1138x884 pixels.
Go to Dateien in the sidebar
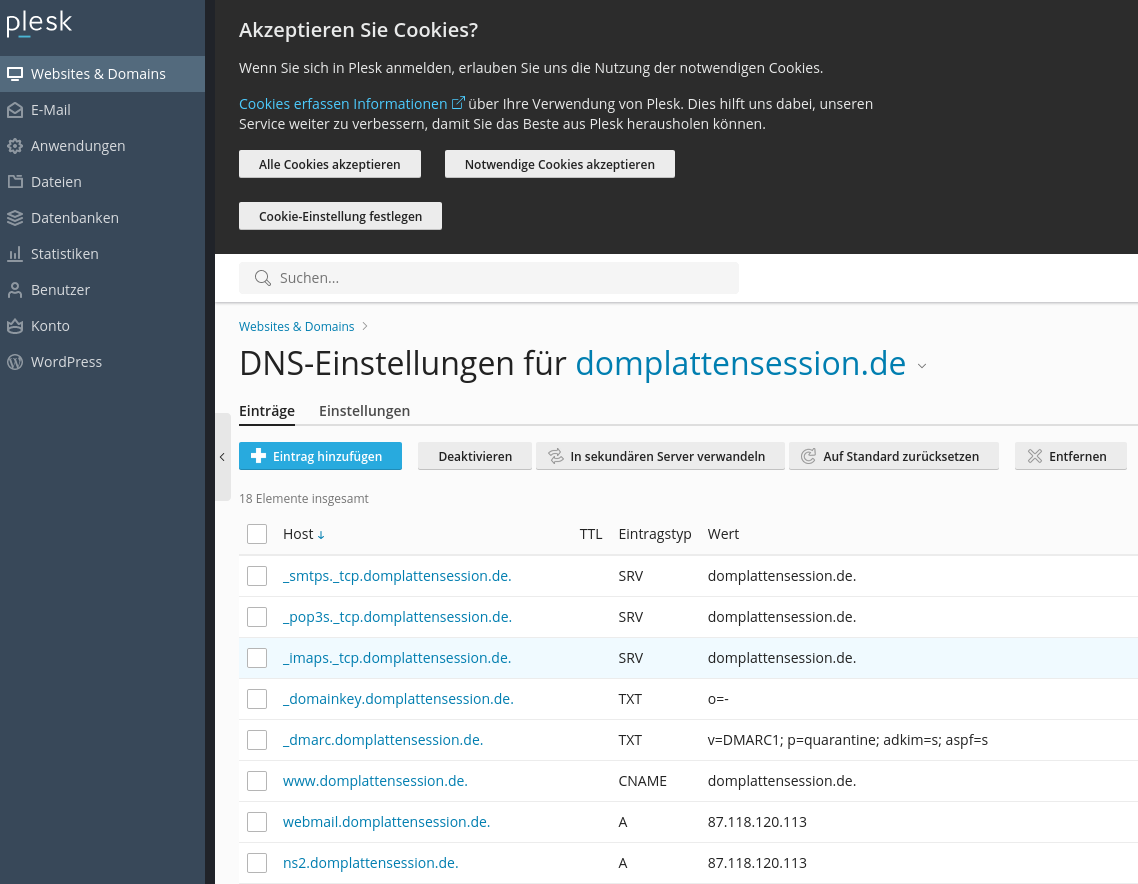(x=56, y=182)
